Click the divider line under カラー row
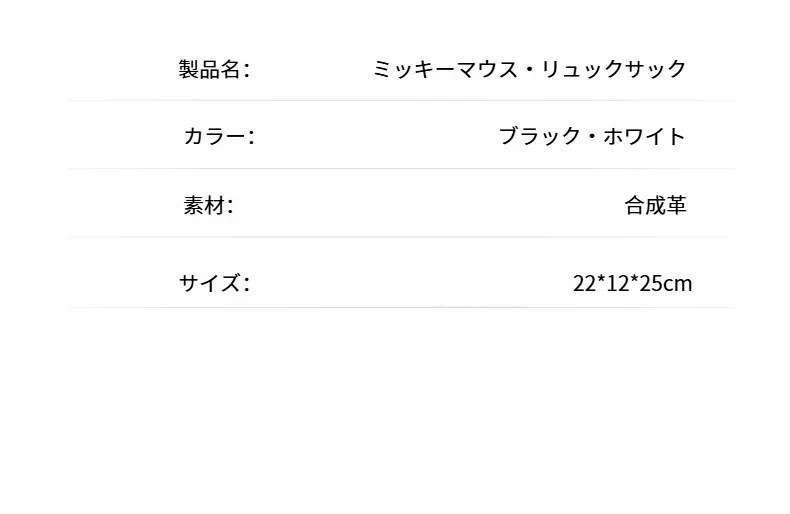The height and width of the screenshot is (514, 790). point(402,168)
